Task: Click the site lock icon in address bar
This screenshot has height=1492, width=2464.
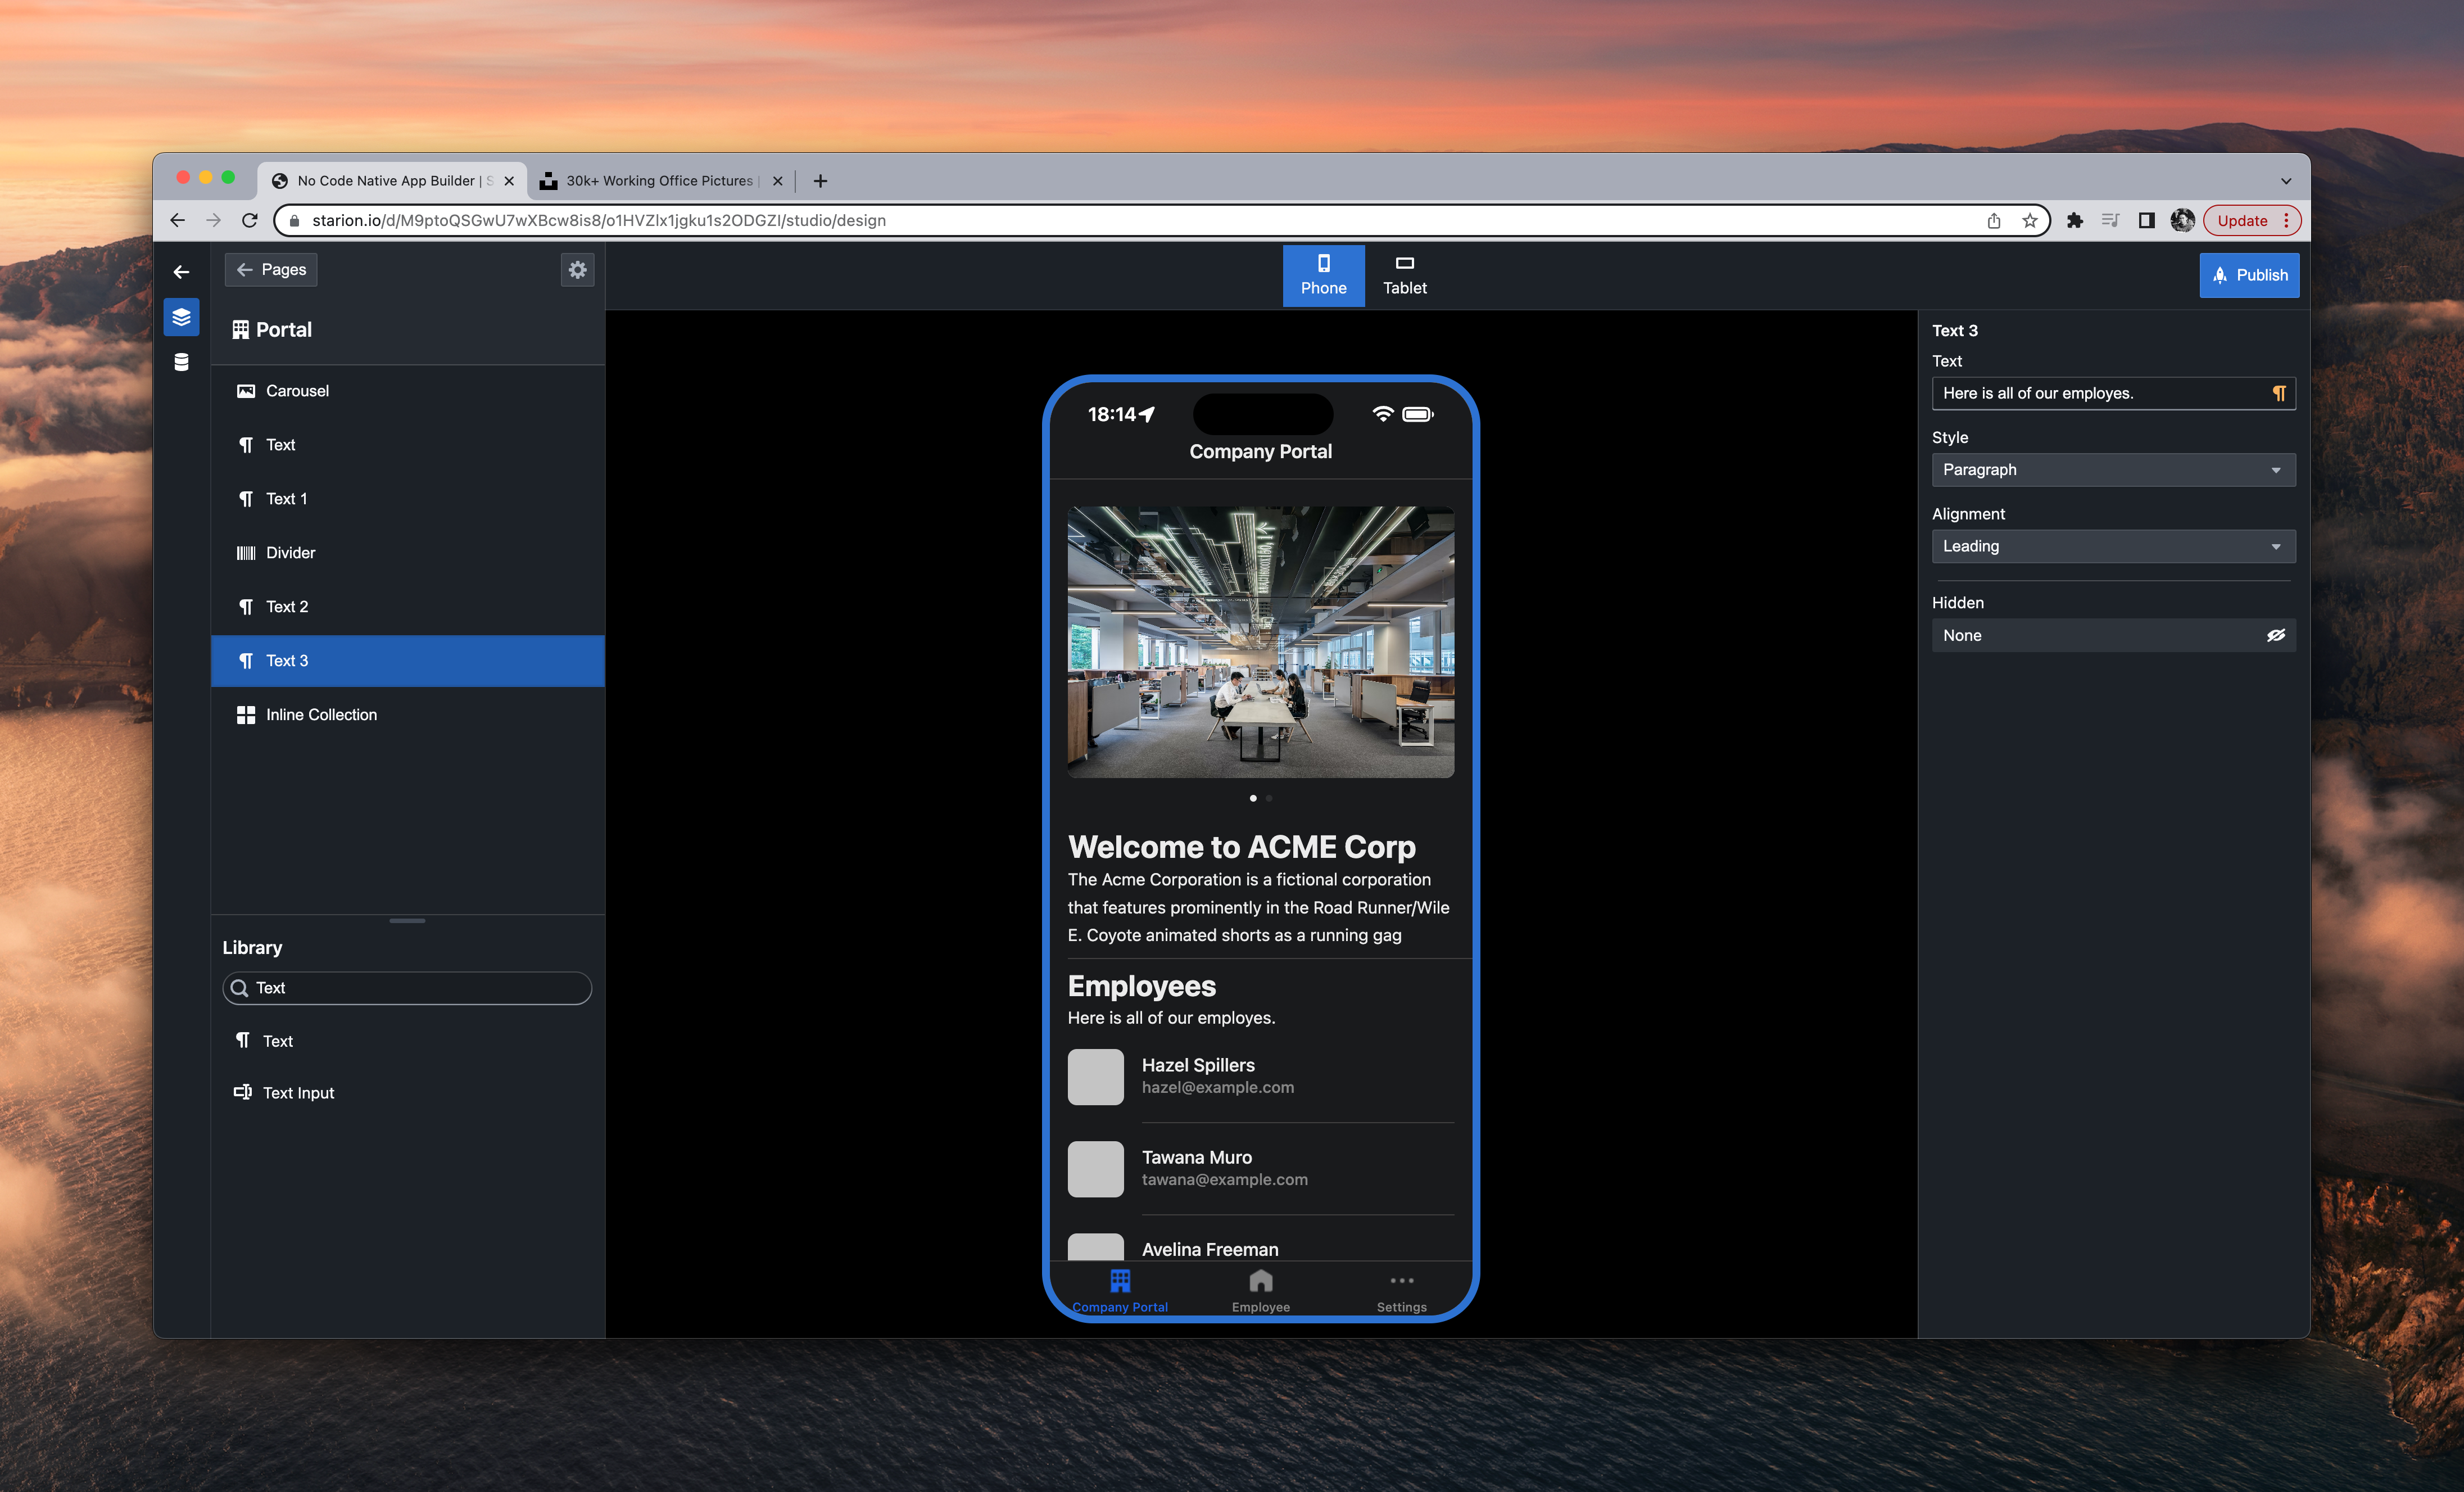Action: click(x=294, y=221)
